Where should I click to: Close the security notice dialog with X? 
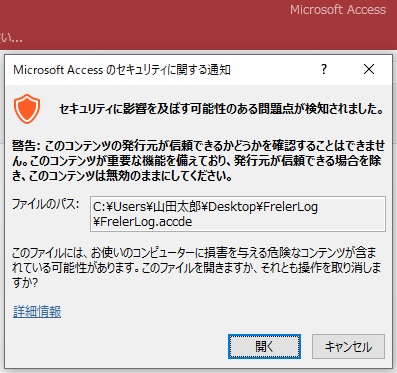click(x=369, y=69)
